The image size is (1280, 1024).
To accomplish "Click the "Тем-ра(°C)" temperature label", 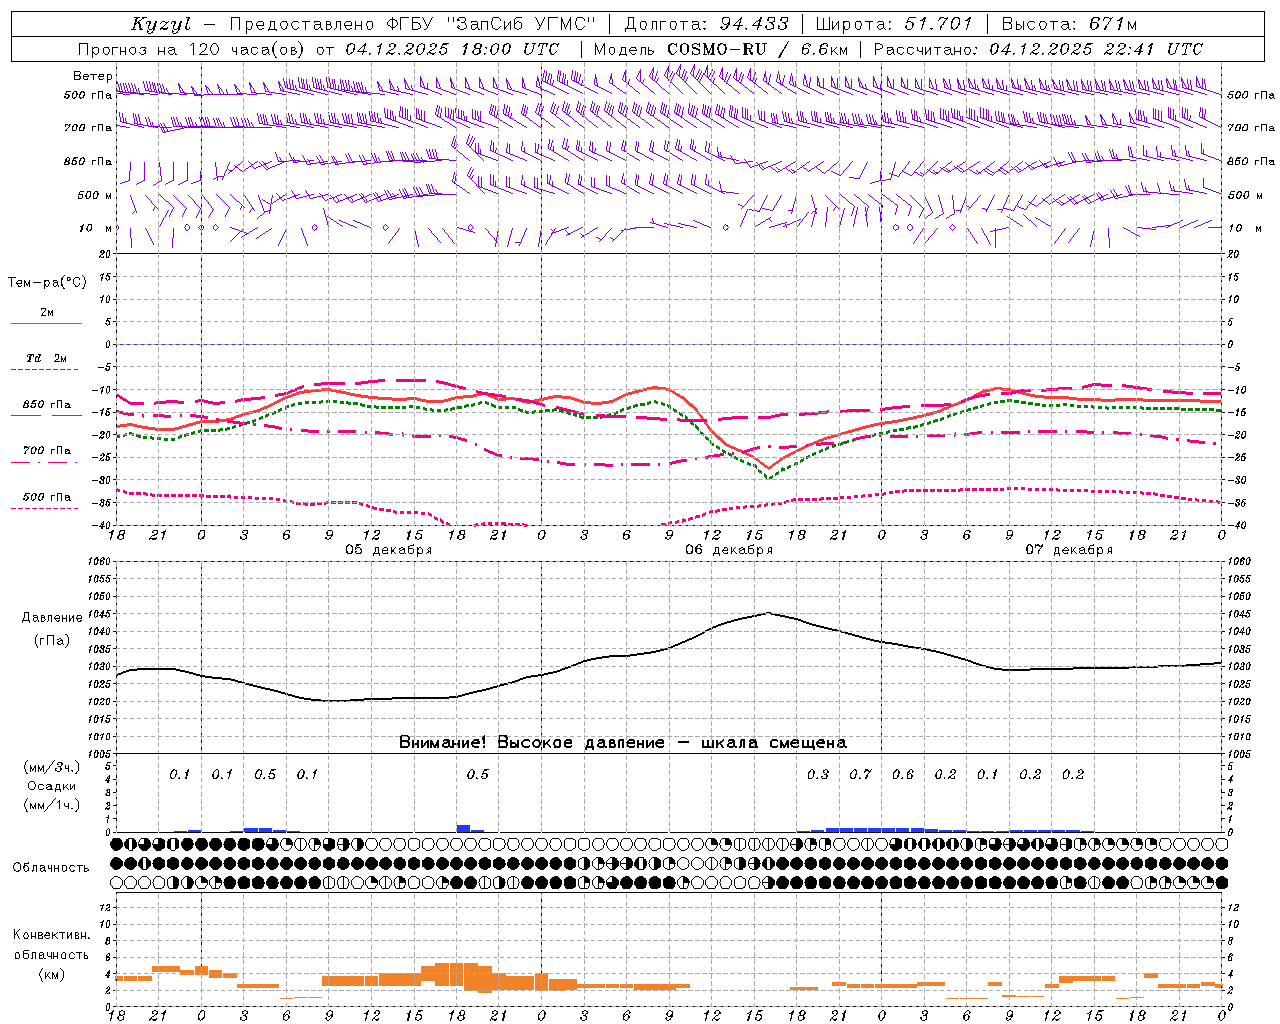I will point(47,283).
